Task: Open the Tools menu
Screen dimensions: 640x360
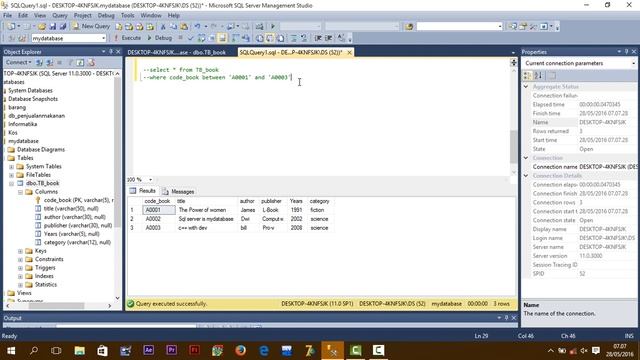Action: click(x=127, y=15)
